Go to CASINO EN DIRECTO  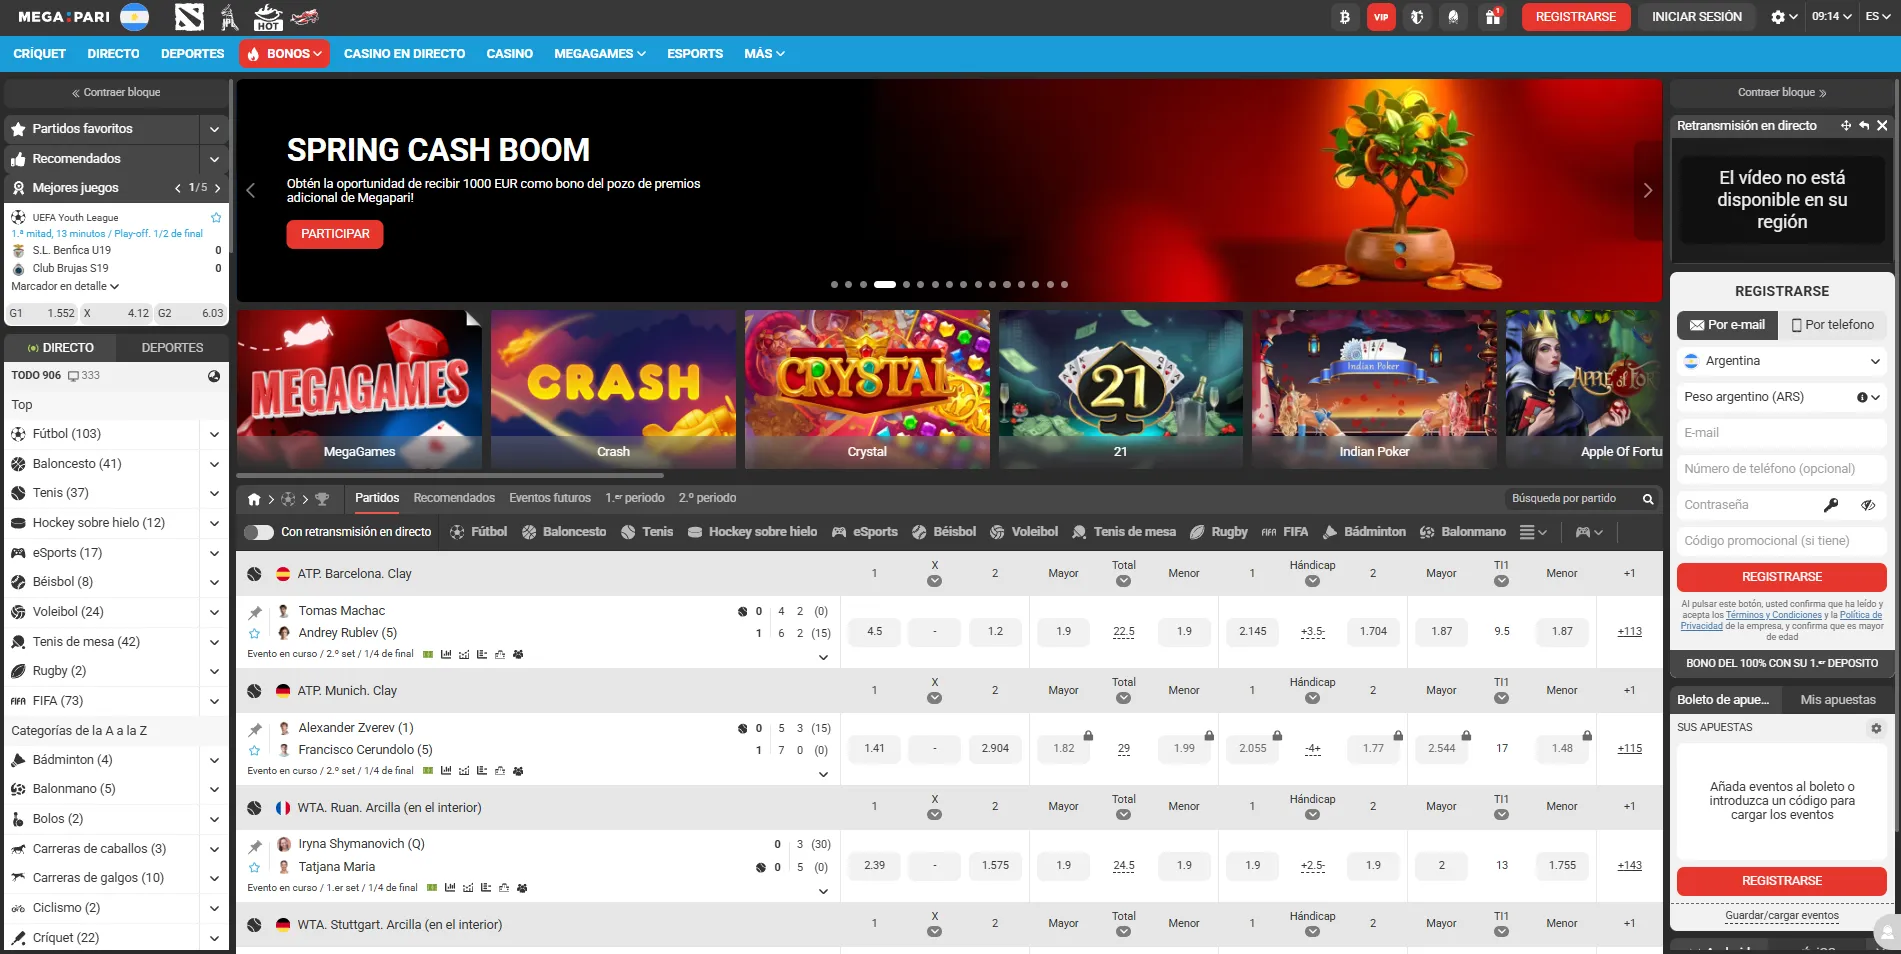pyautogui.click(x=404, y=54)
